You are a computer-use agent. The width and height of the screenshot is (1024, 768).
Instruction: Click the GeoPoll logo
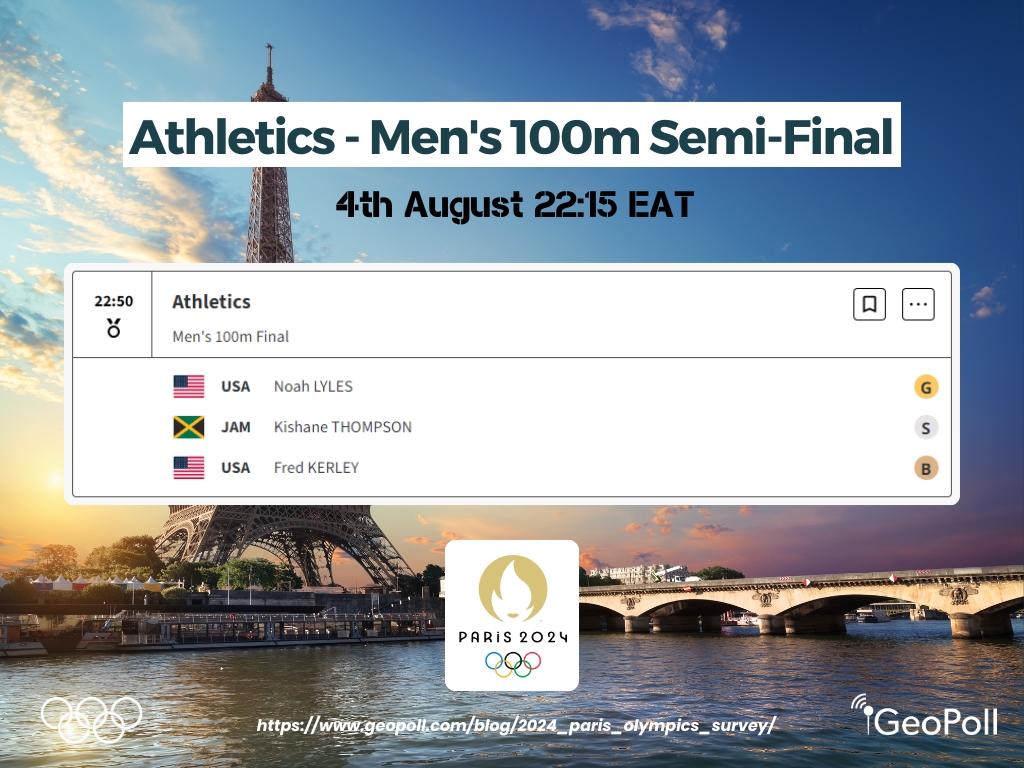pyautogui.click(x=924, y=716)
